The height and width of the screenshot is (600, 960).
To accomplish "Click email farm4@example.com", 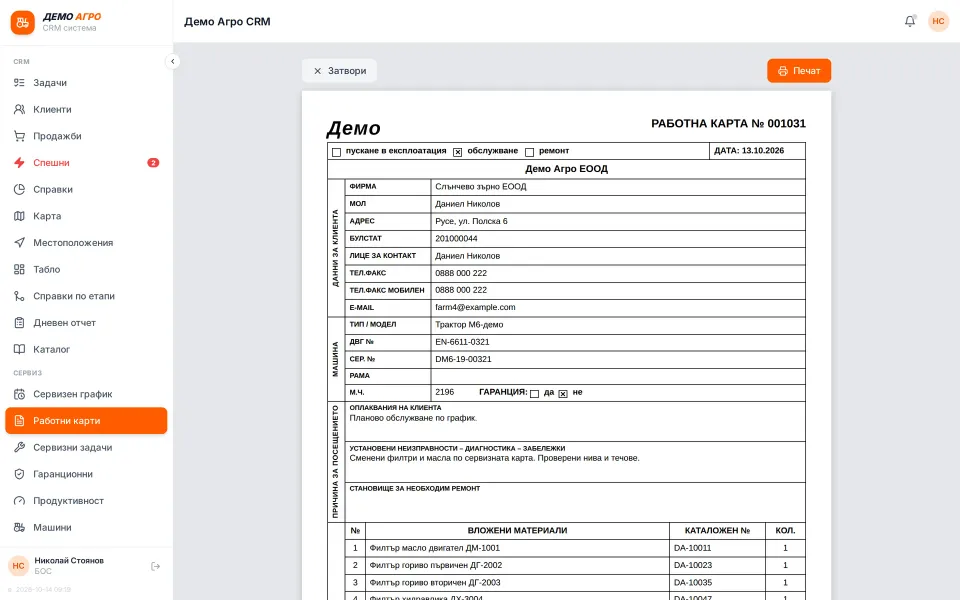I will pos(475,307).
